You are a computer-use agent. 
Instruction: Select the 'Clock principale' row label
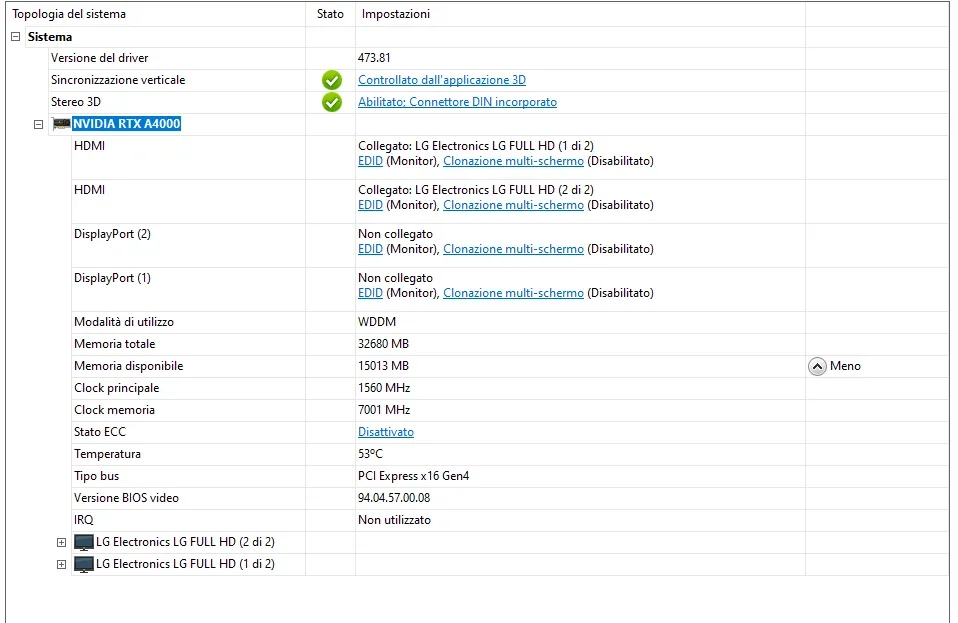pyautogui.click(x=117, y=388)
